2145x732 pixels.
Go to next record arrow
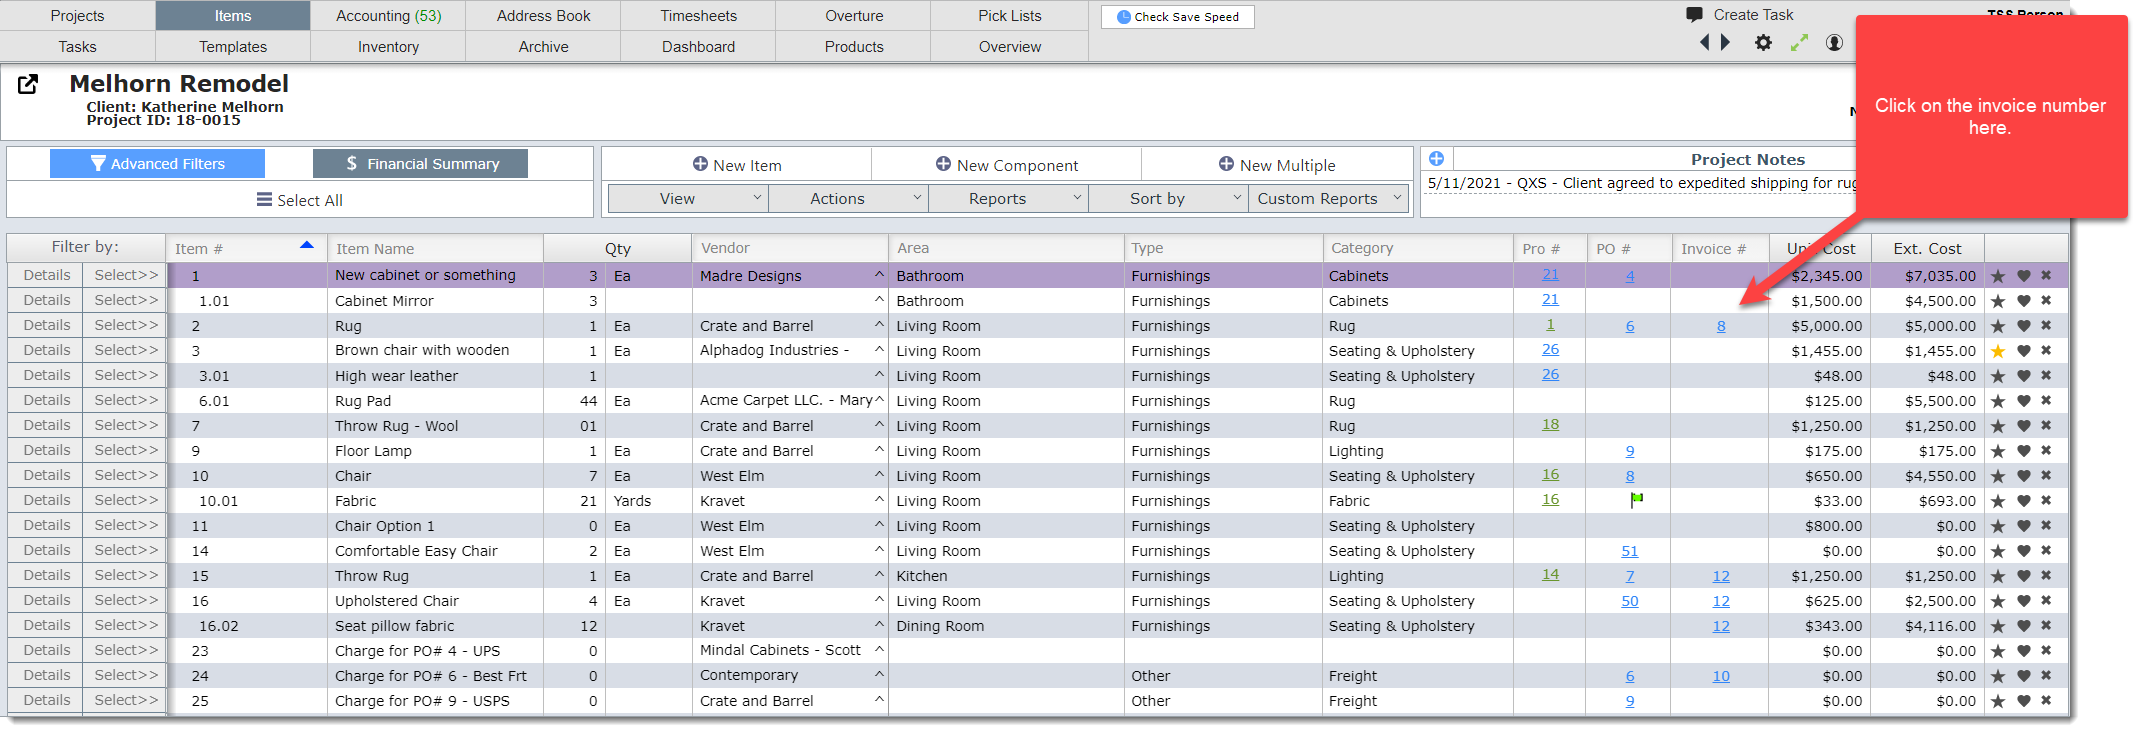point(1725,42)
